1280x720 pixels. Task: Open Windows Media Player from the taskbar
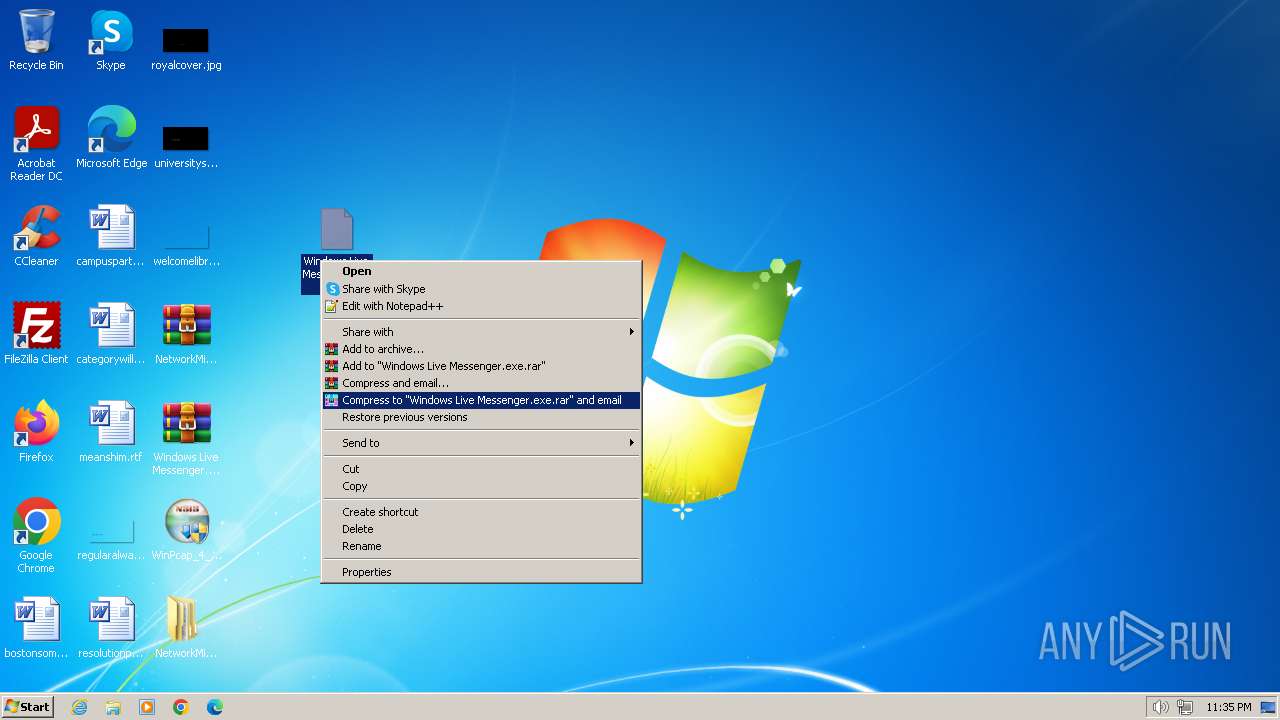coord(147,707)
